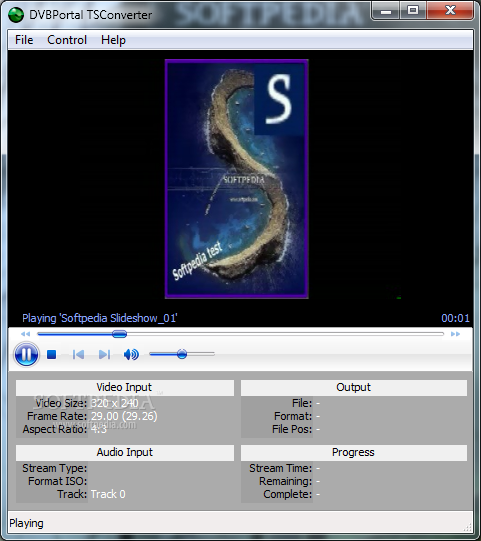Click the Remaining label
The width and height of the screenshot is (481, 541).
click(x=285, y=481)
